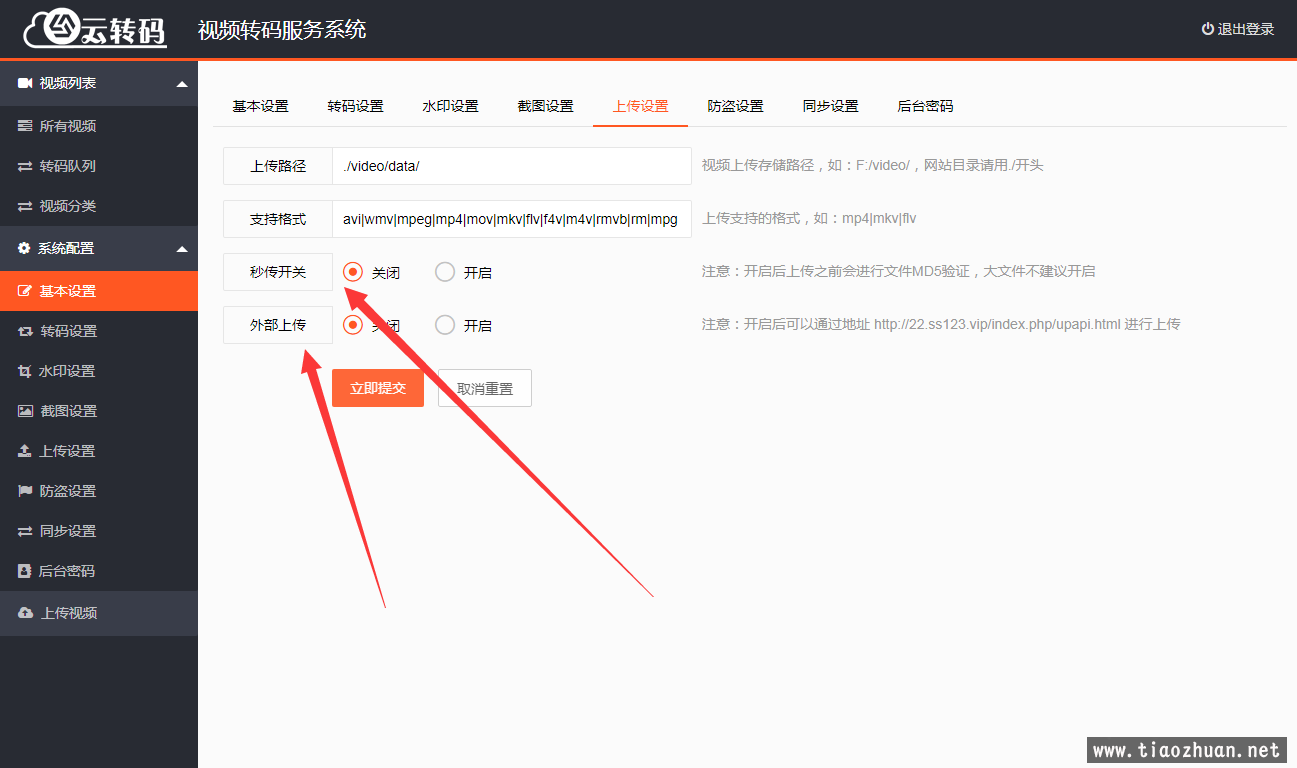Image resolution: width=1297 pixels, height=768 pixels.
Task: Select 关闭 radio for 外部上传
Action: (x=352, y=325)
